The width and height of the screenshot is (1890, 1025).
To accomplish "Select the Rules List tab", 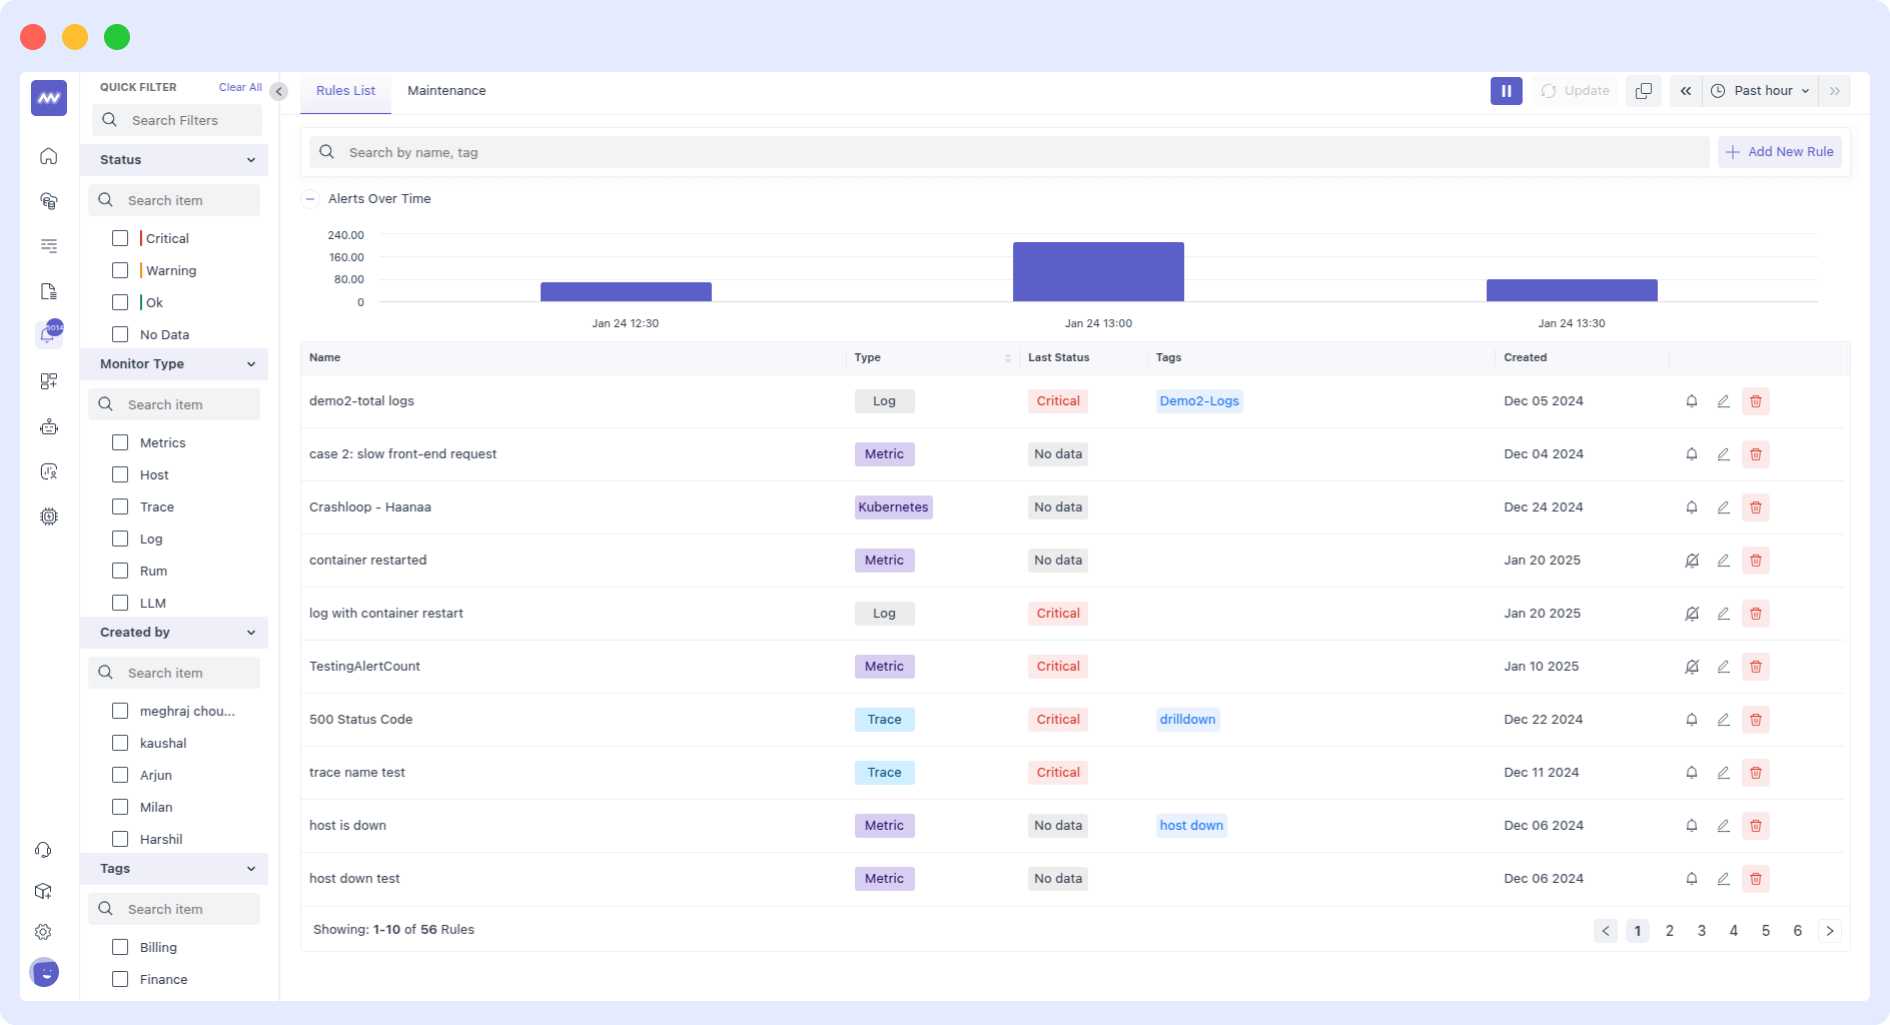I will [x=344, y=90].
